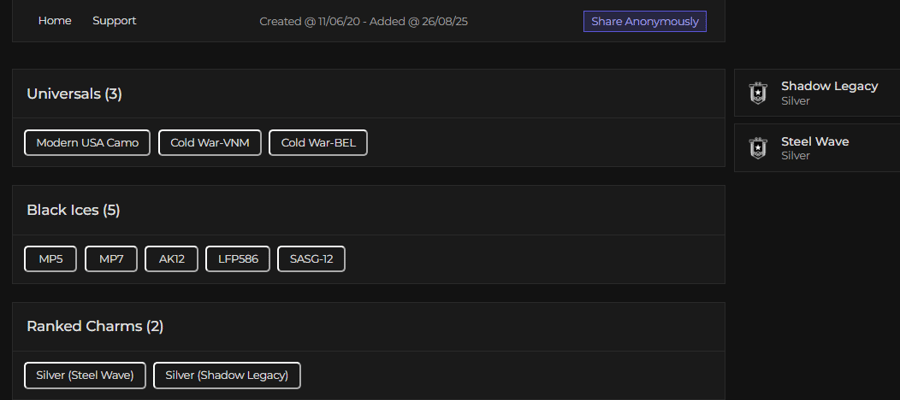
Task: Click the Share Anonymously button
Action: click(x=645, y=21)
